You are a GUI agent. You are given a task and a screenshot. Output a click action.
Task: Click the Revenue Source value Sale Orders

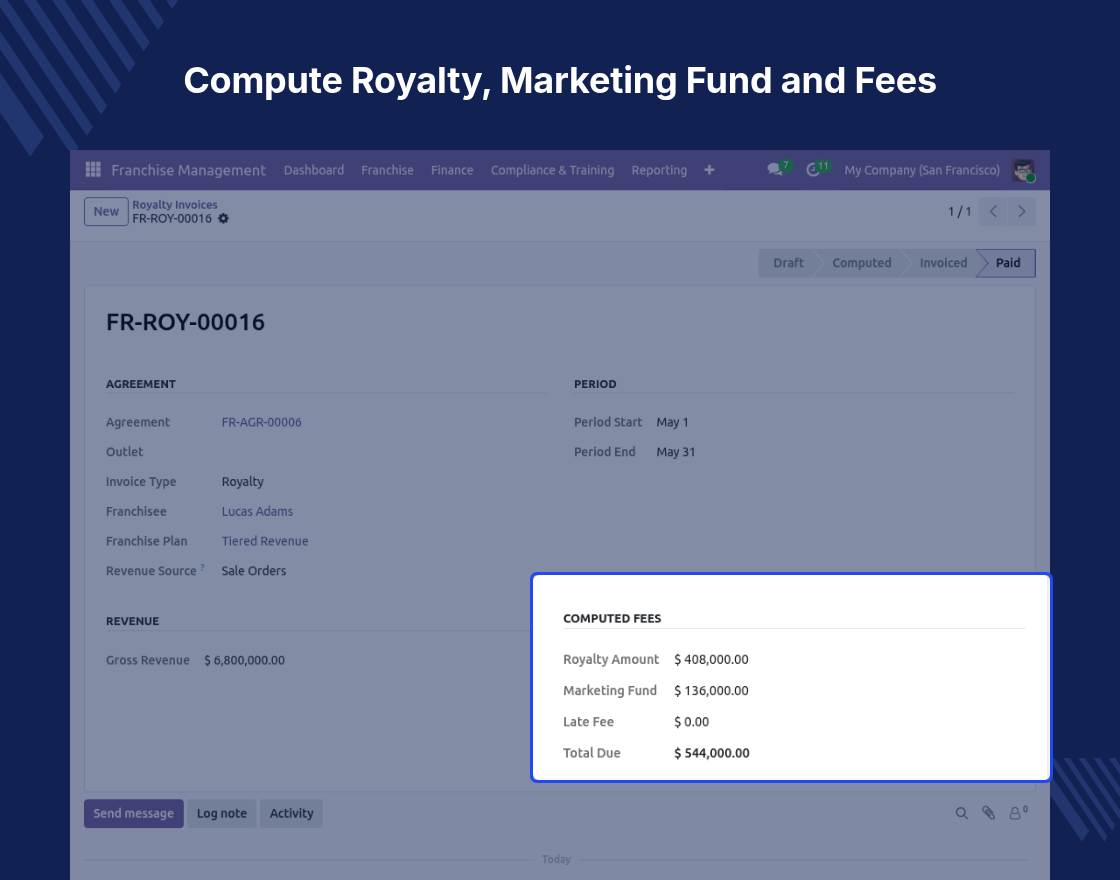pos(254,571)
